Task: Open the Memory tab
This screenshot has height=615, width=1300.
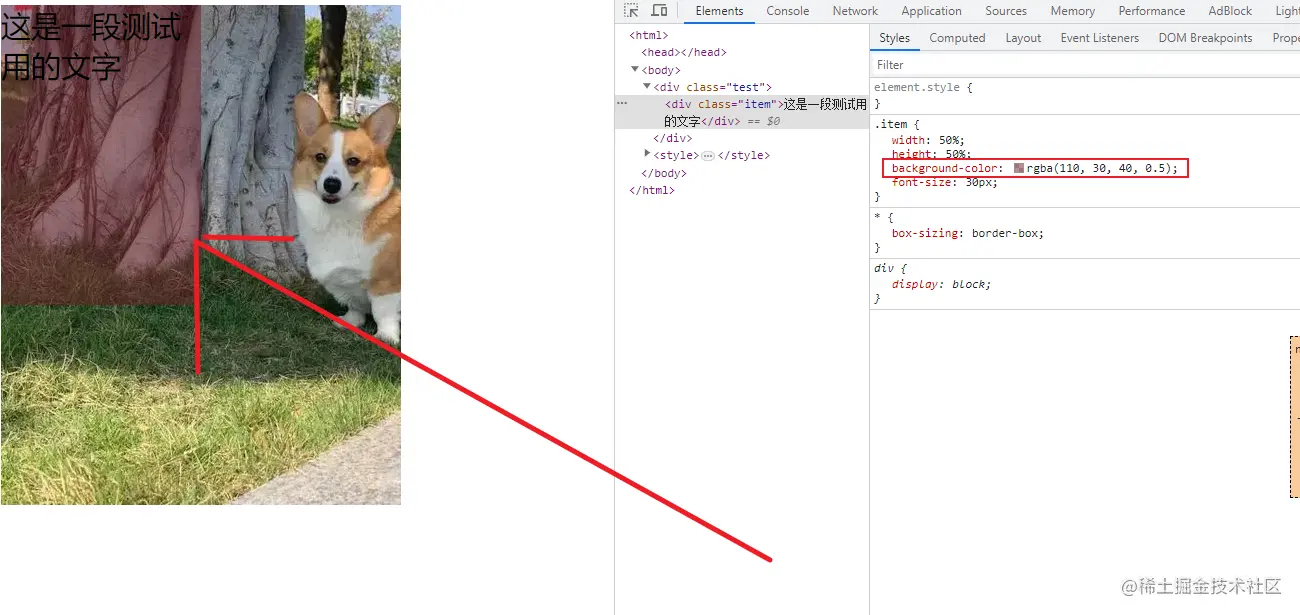Action: [x=1073, y=11]
